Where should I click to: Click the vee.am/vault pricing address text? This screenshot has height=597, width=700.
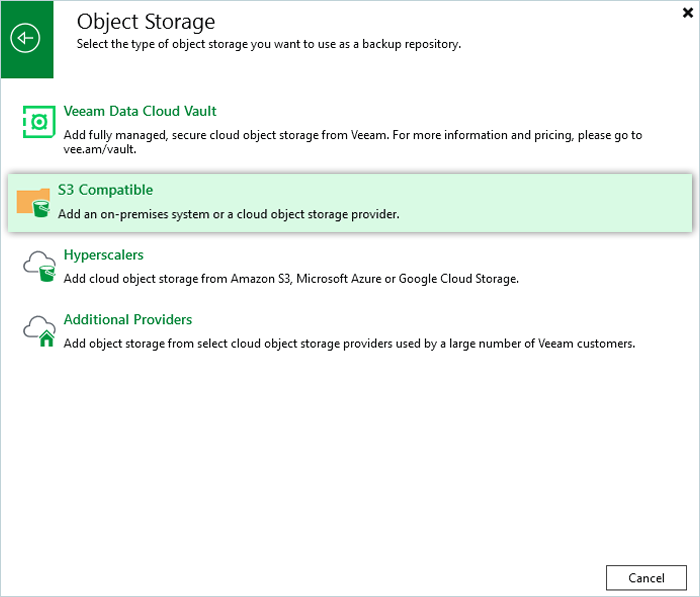pos(97,149)
